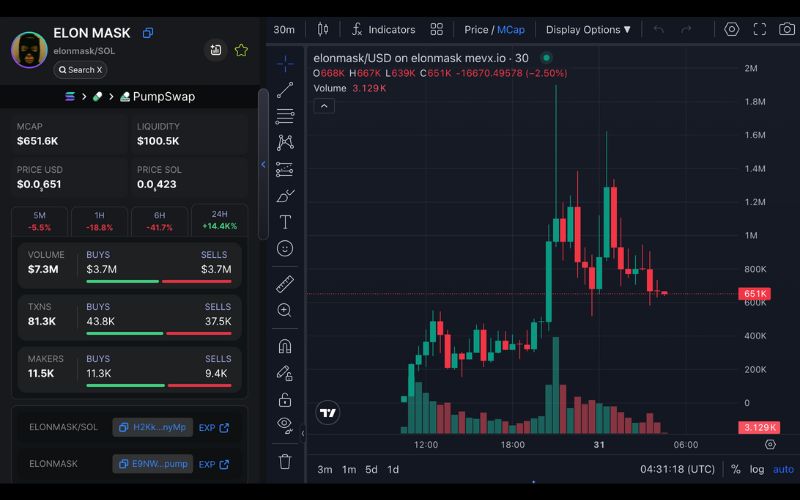Activate the zoom in tool

pyautogui.click(x=285, y=310)
